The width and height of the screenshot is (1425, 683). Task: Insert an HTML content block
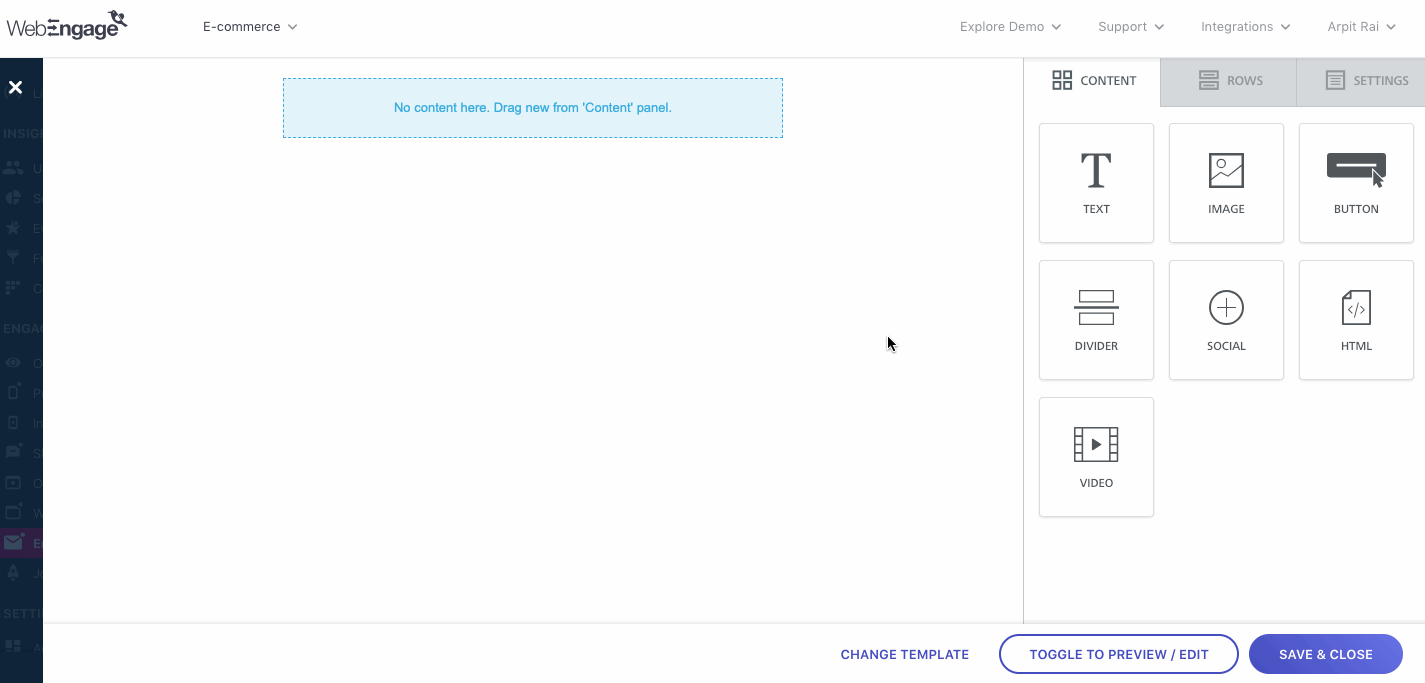coord(1356,320)
